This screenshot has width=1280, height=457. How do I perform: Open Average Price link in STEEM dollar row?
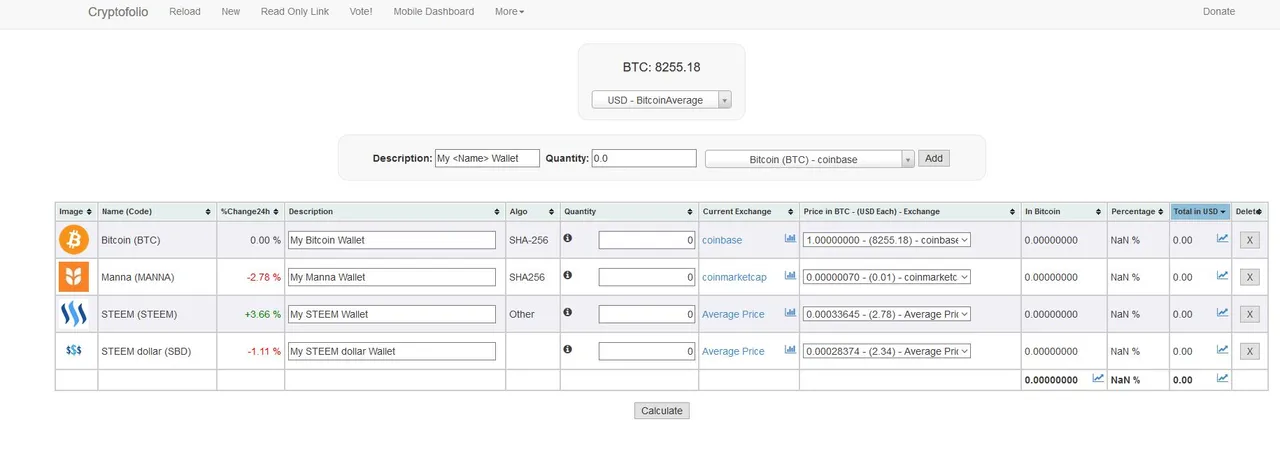(x=733, y=351)
